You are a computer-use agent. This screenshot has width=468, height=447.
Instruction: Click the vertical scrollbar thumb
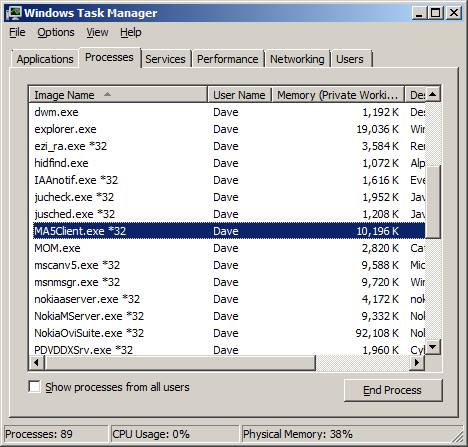pos(433,202)
